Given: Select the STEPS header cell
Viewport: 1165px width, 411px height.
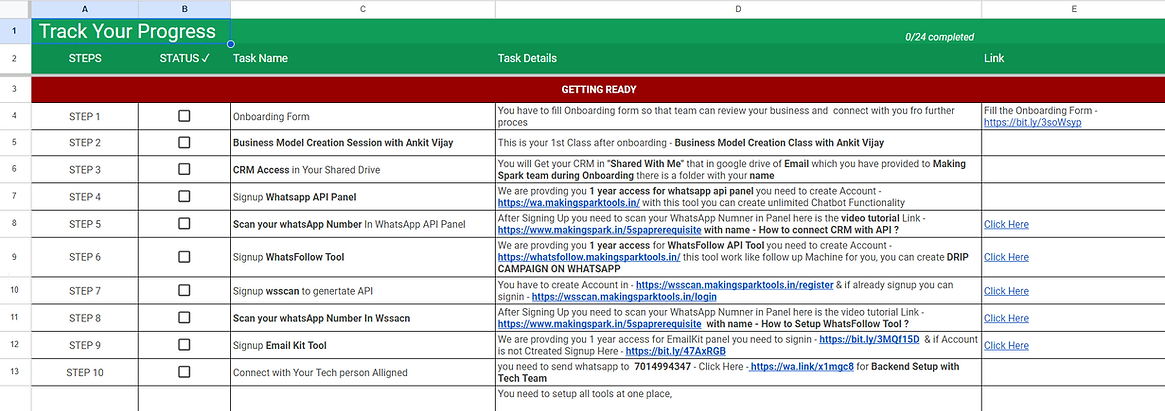Looking at the screenshot, I should click(x=85, y=58).
